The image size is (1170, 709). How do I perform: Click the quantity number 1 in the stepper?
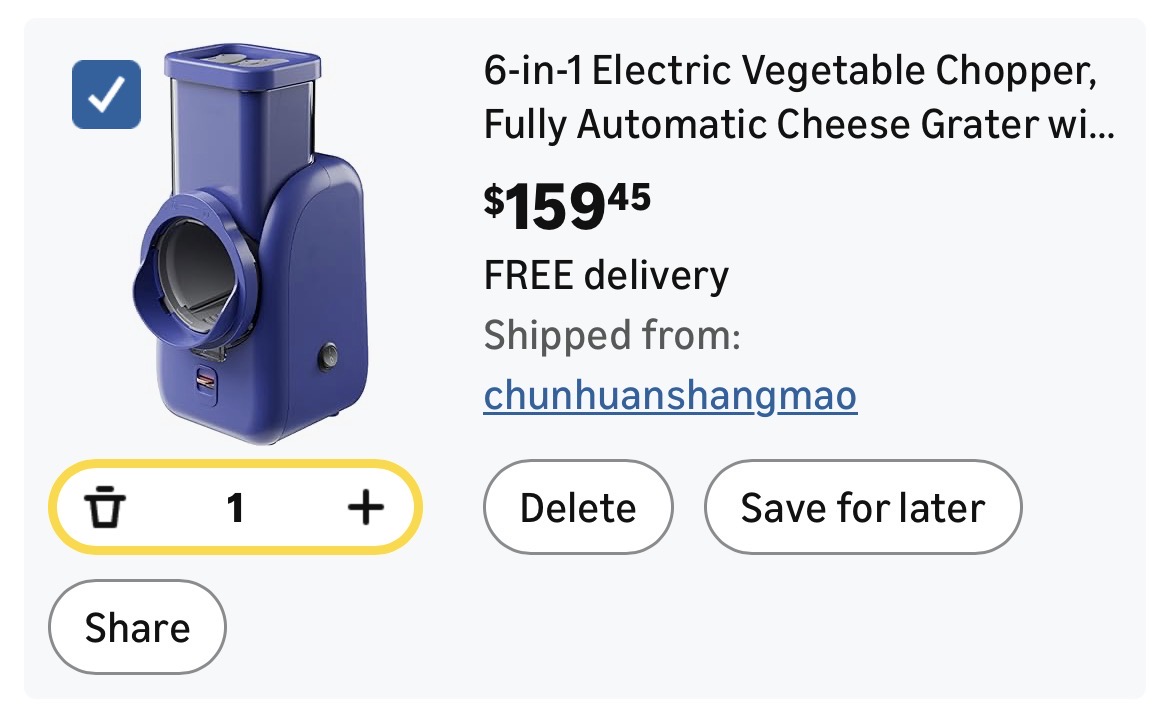235,509
